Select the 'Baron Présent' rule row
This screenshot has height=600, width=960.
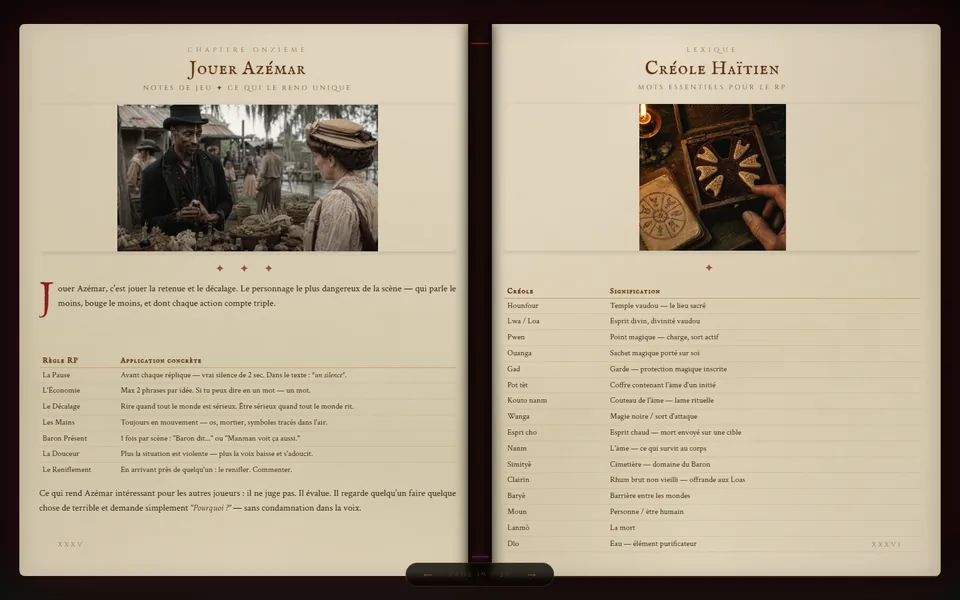(248, 438)
